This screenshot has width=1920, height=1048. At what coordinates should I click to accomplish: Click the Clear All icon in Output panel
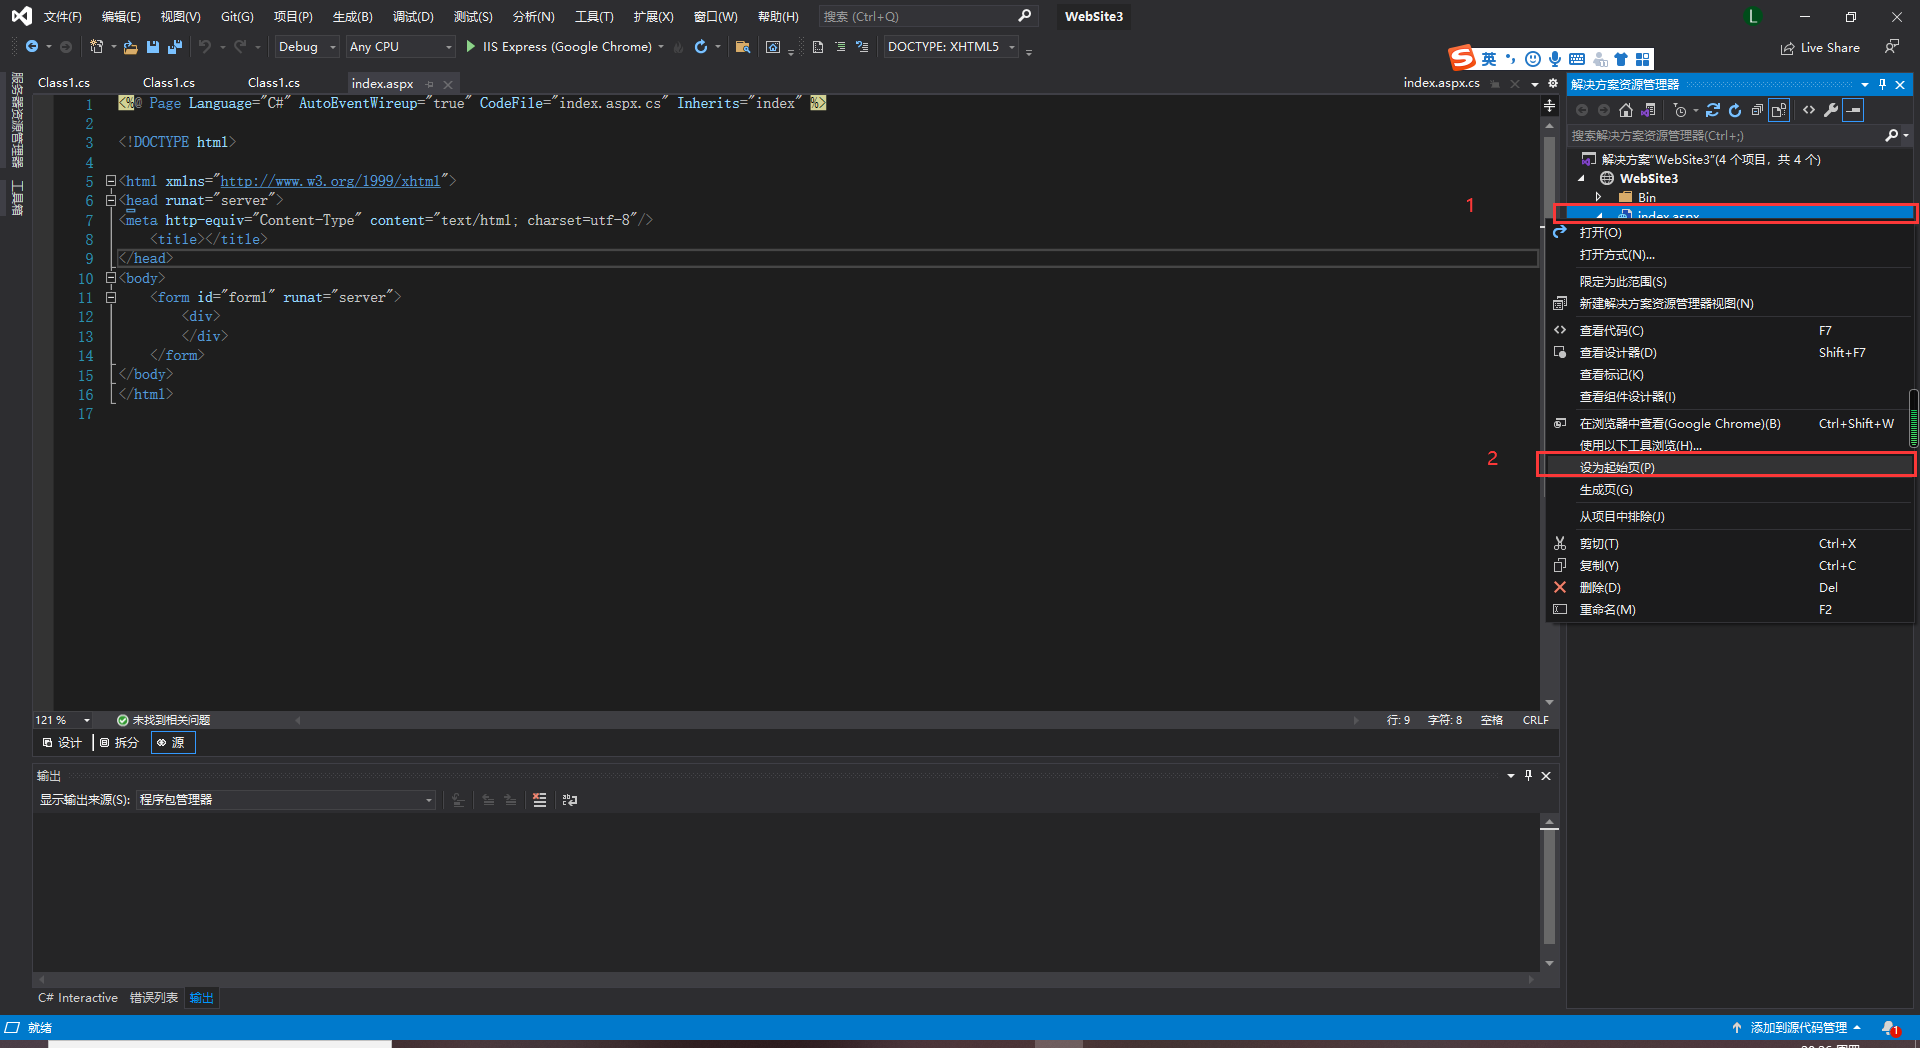(540, 800)
